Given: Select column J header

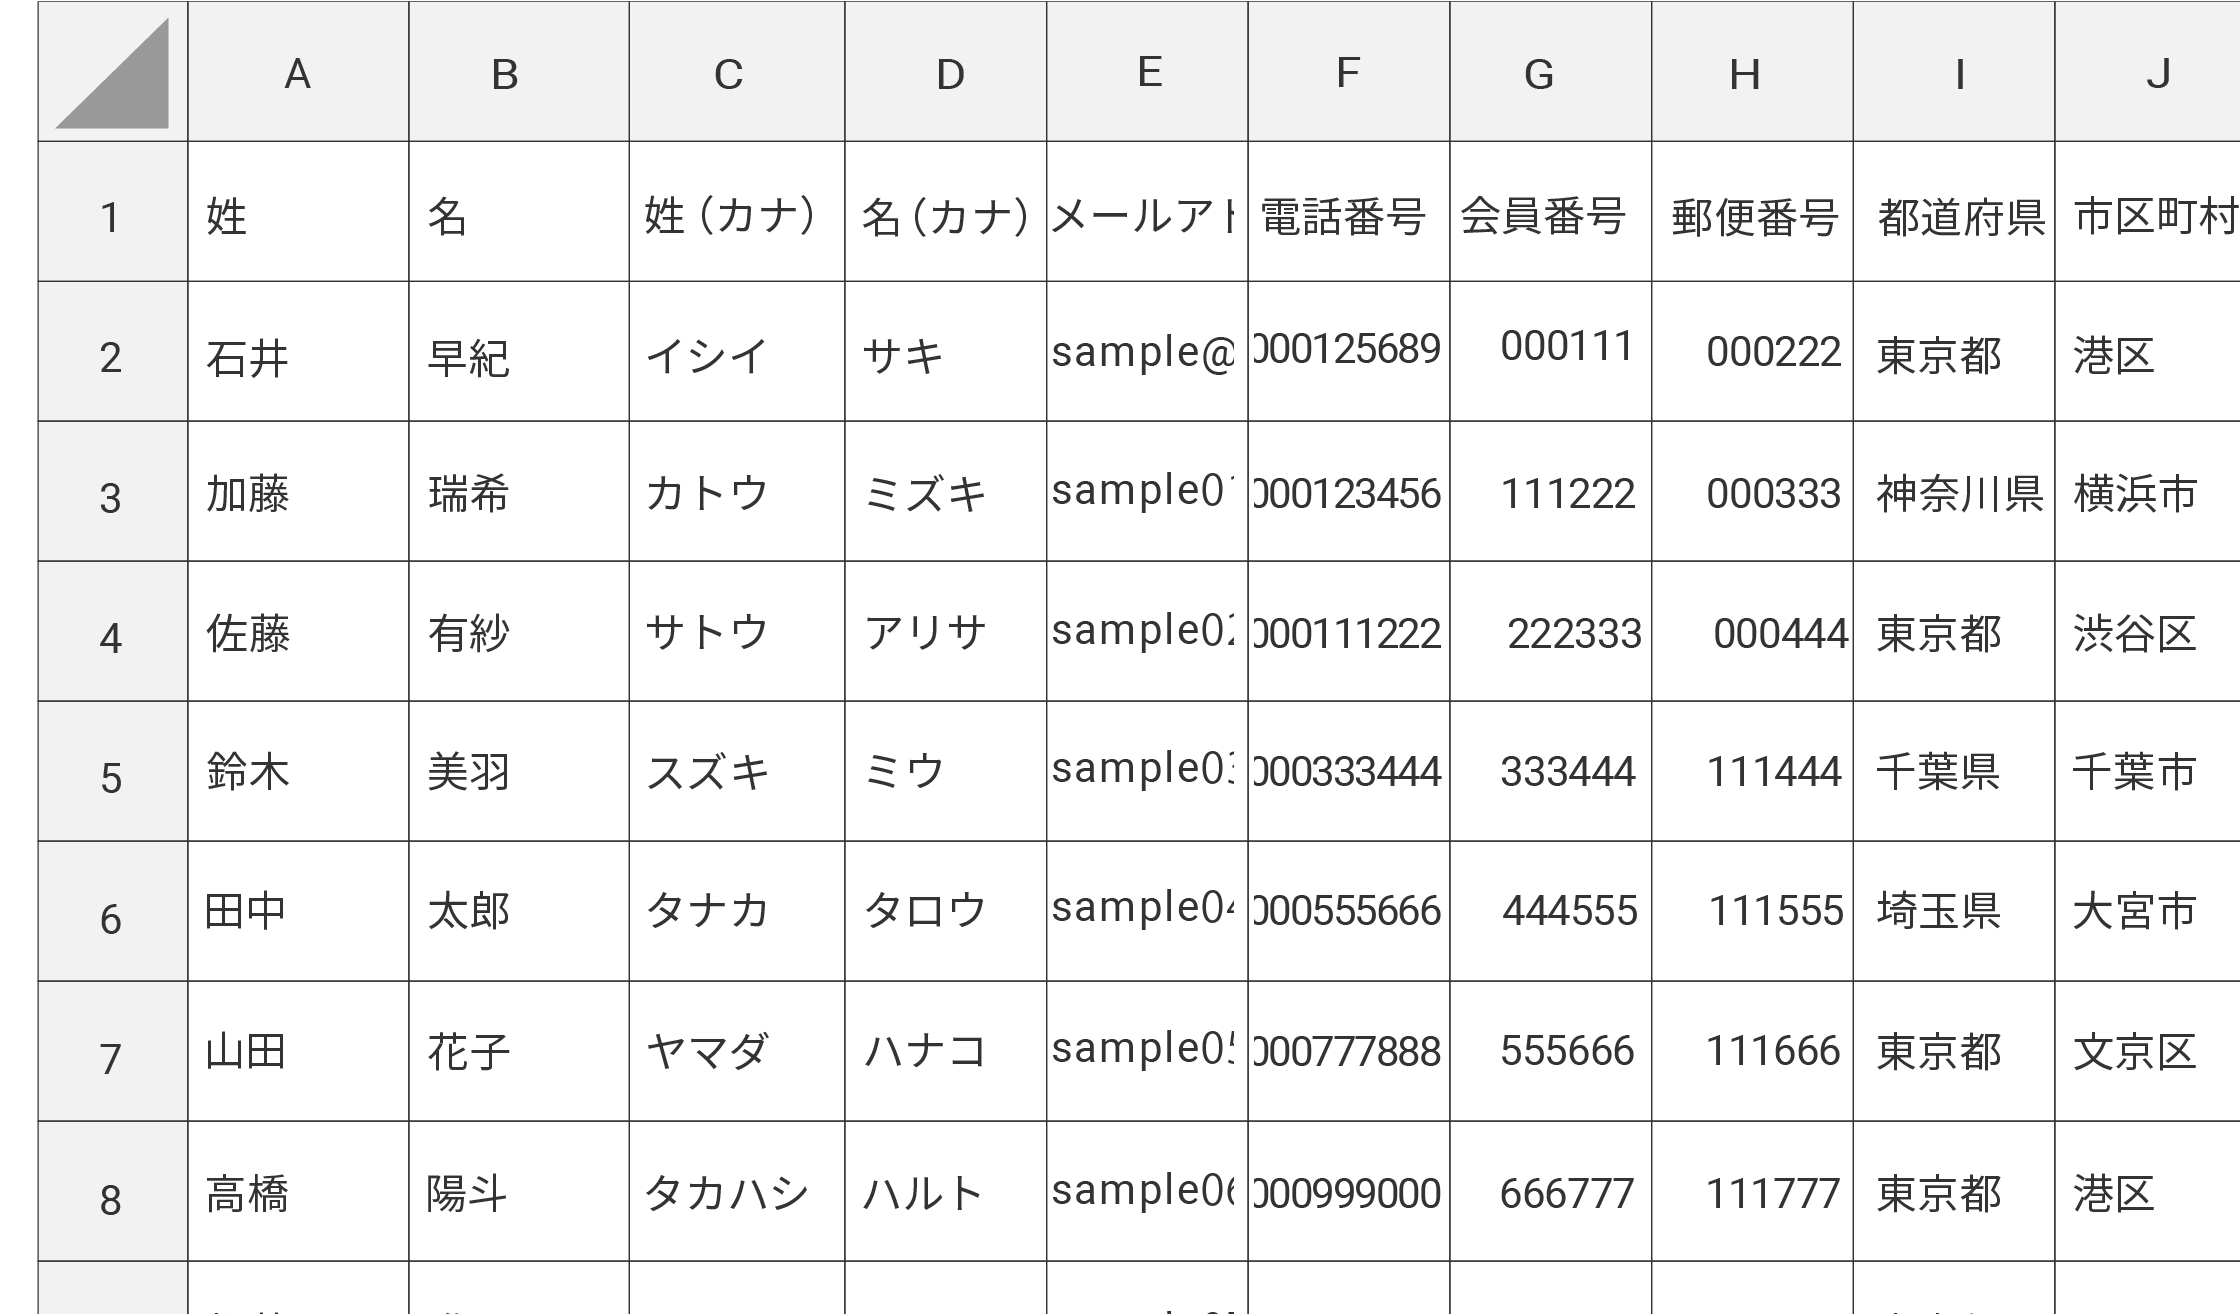Looking at the screenshot, I should click(2148, 72).
